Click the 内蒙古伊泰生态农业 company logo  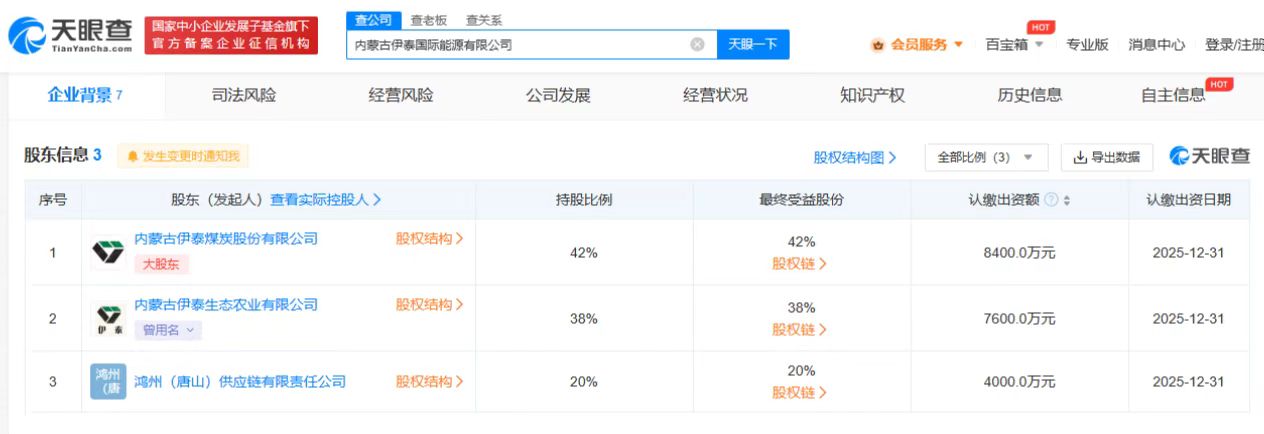pyautogui.click(x=107, y=318)
